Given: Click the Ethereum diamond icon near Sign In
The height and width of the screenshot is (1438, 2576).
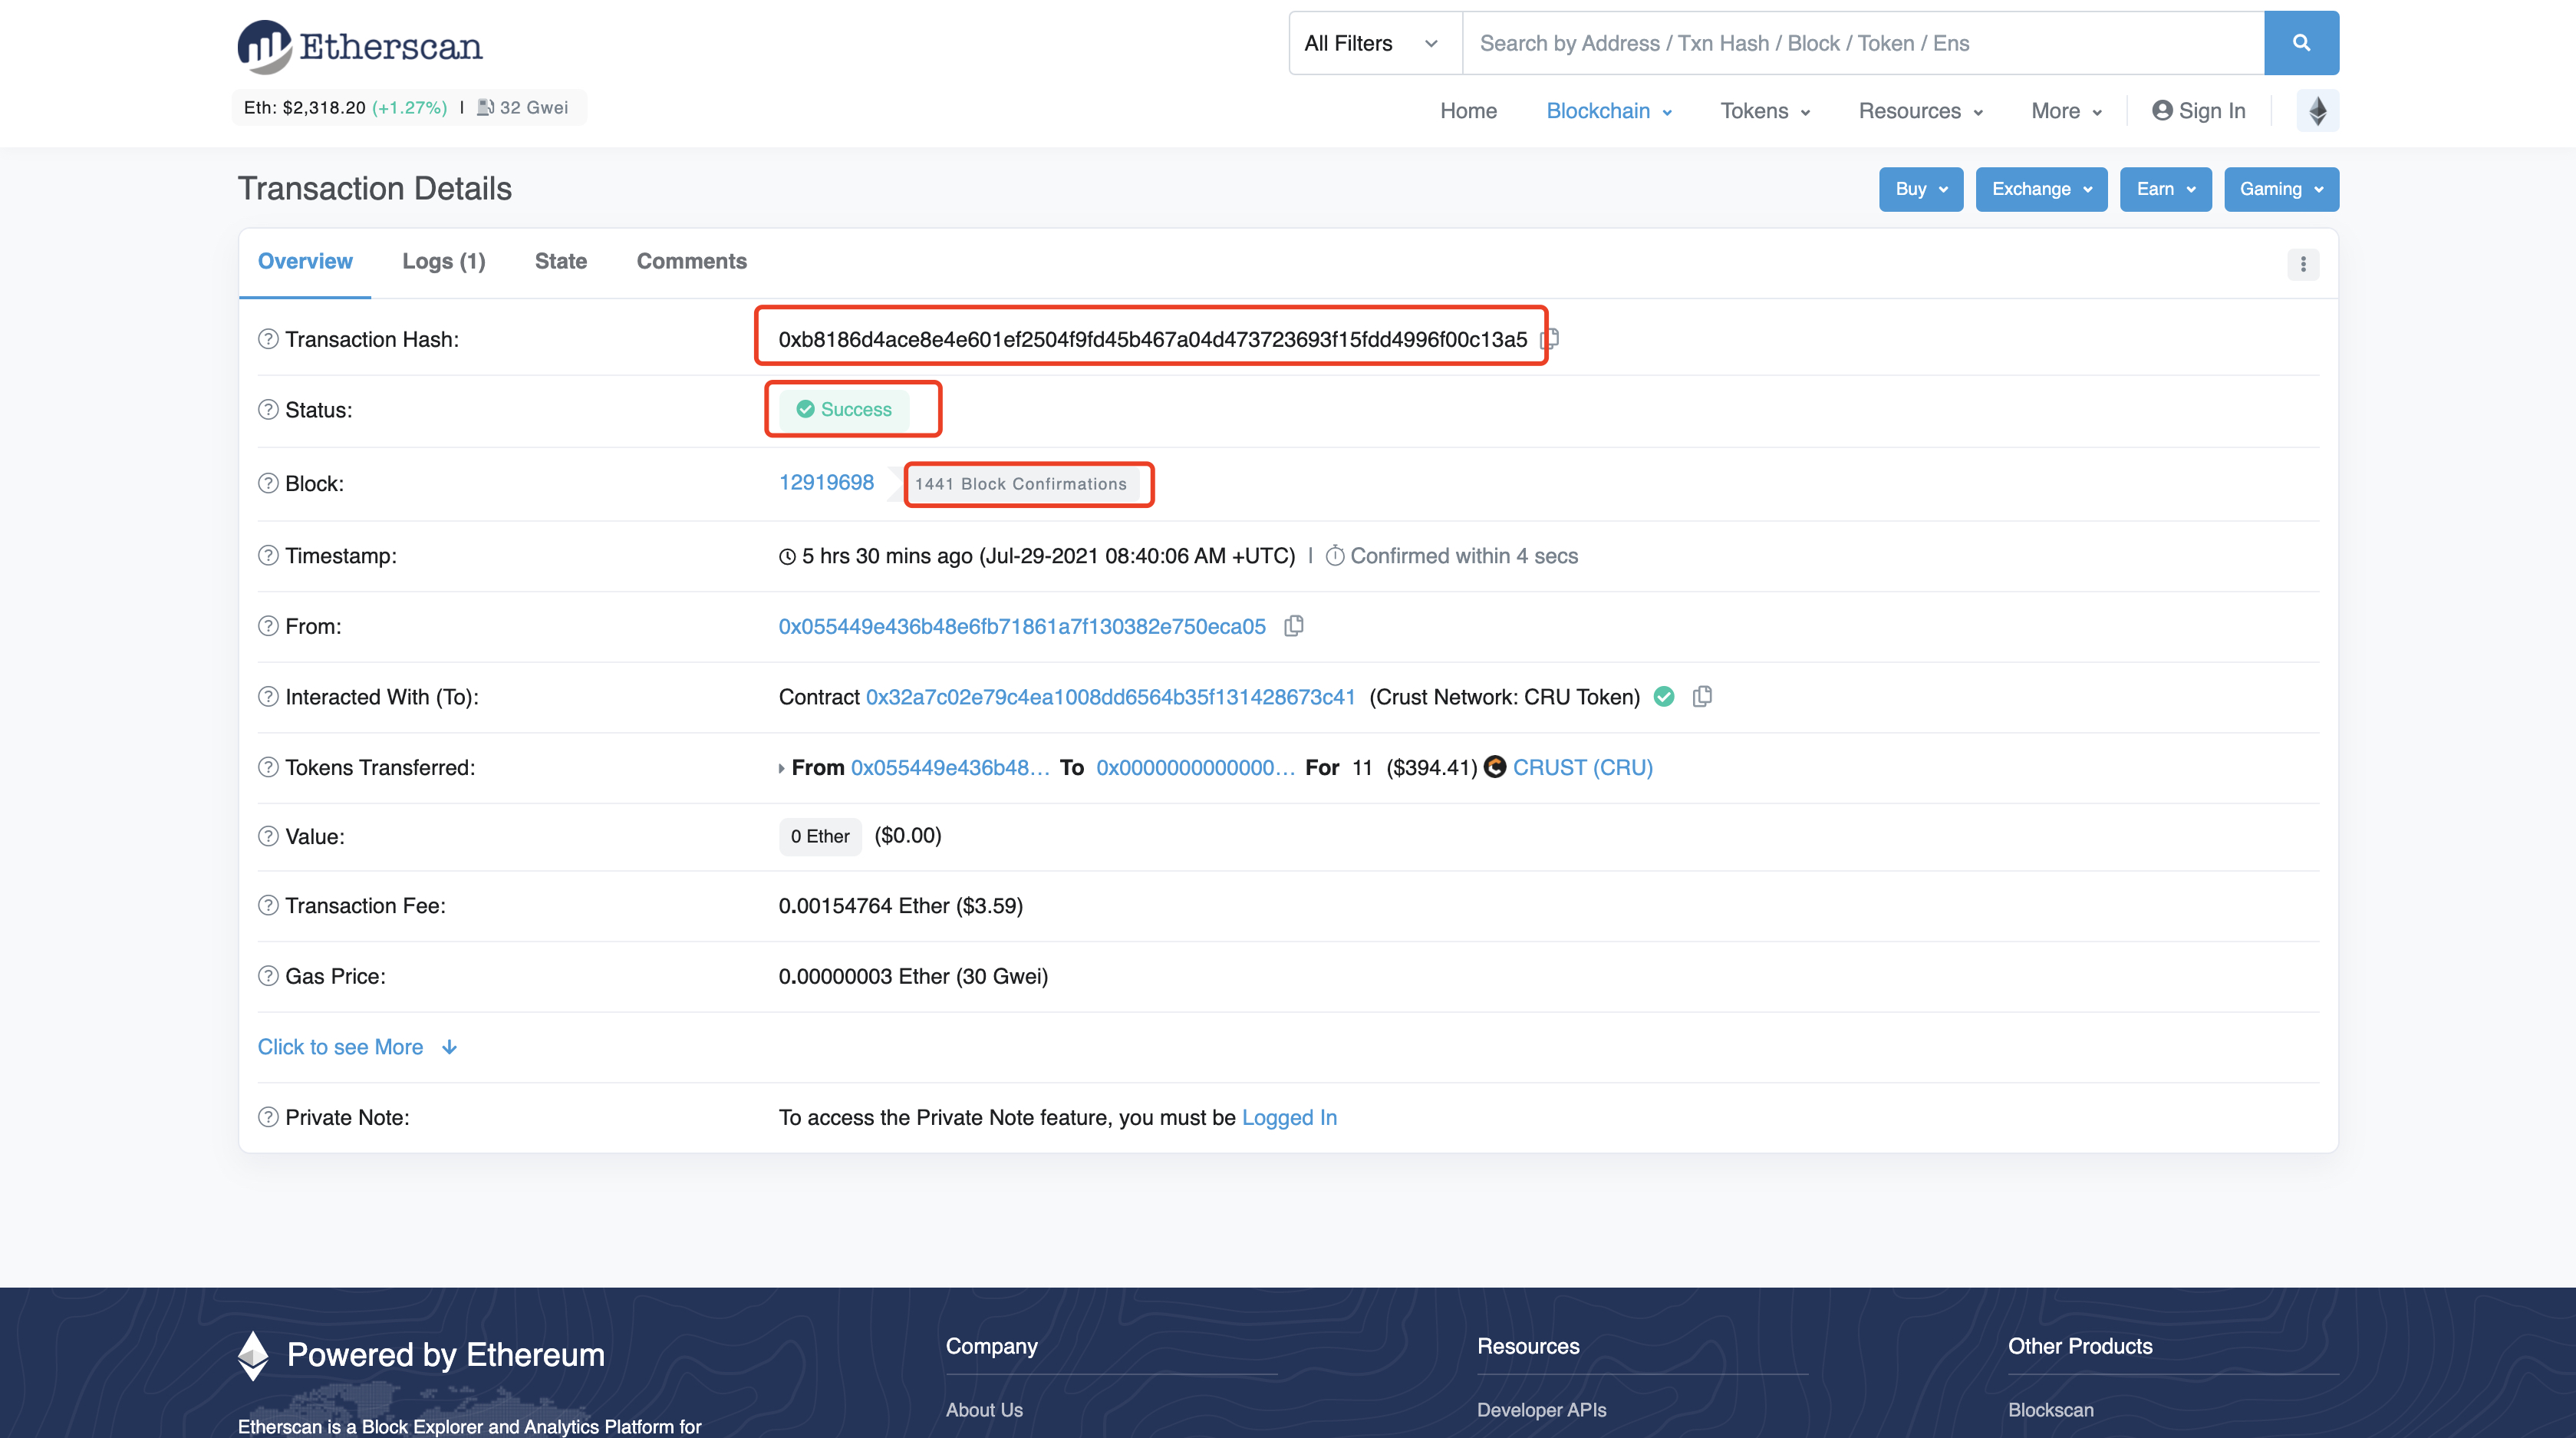Looking at the screenshot, I should click(x=2317, y=110).
